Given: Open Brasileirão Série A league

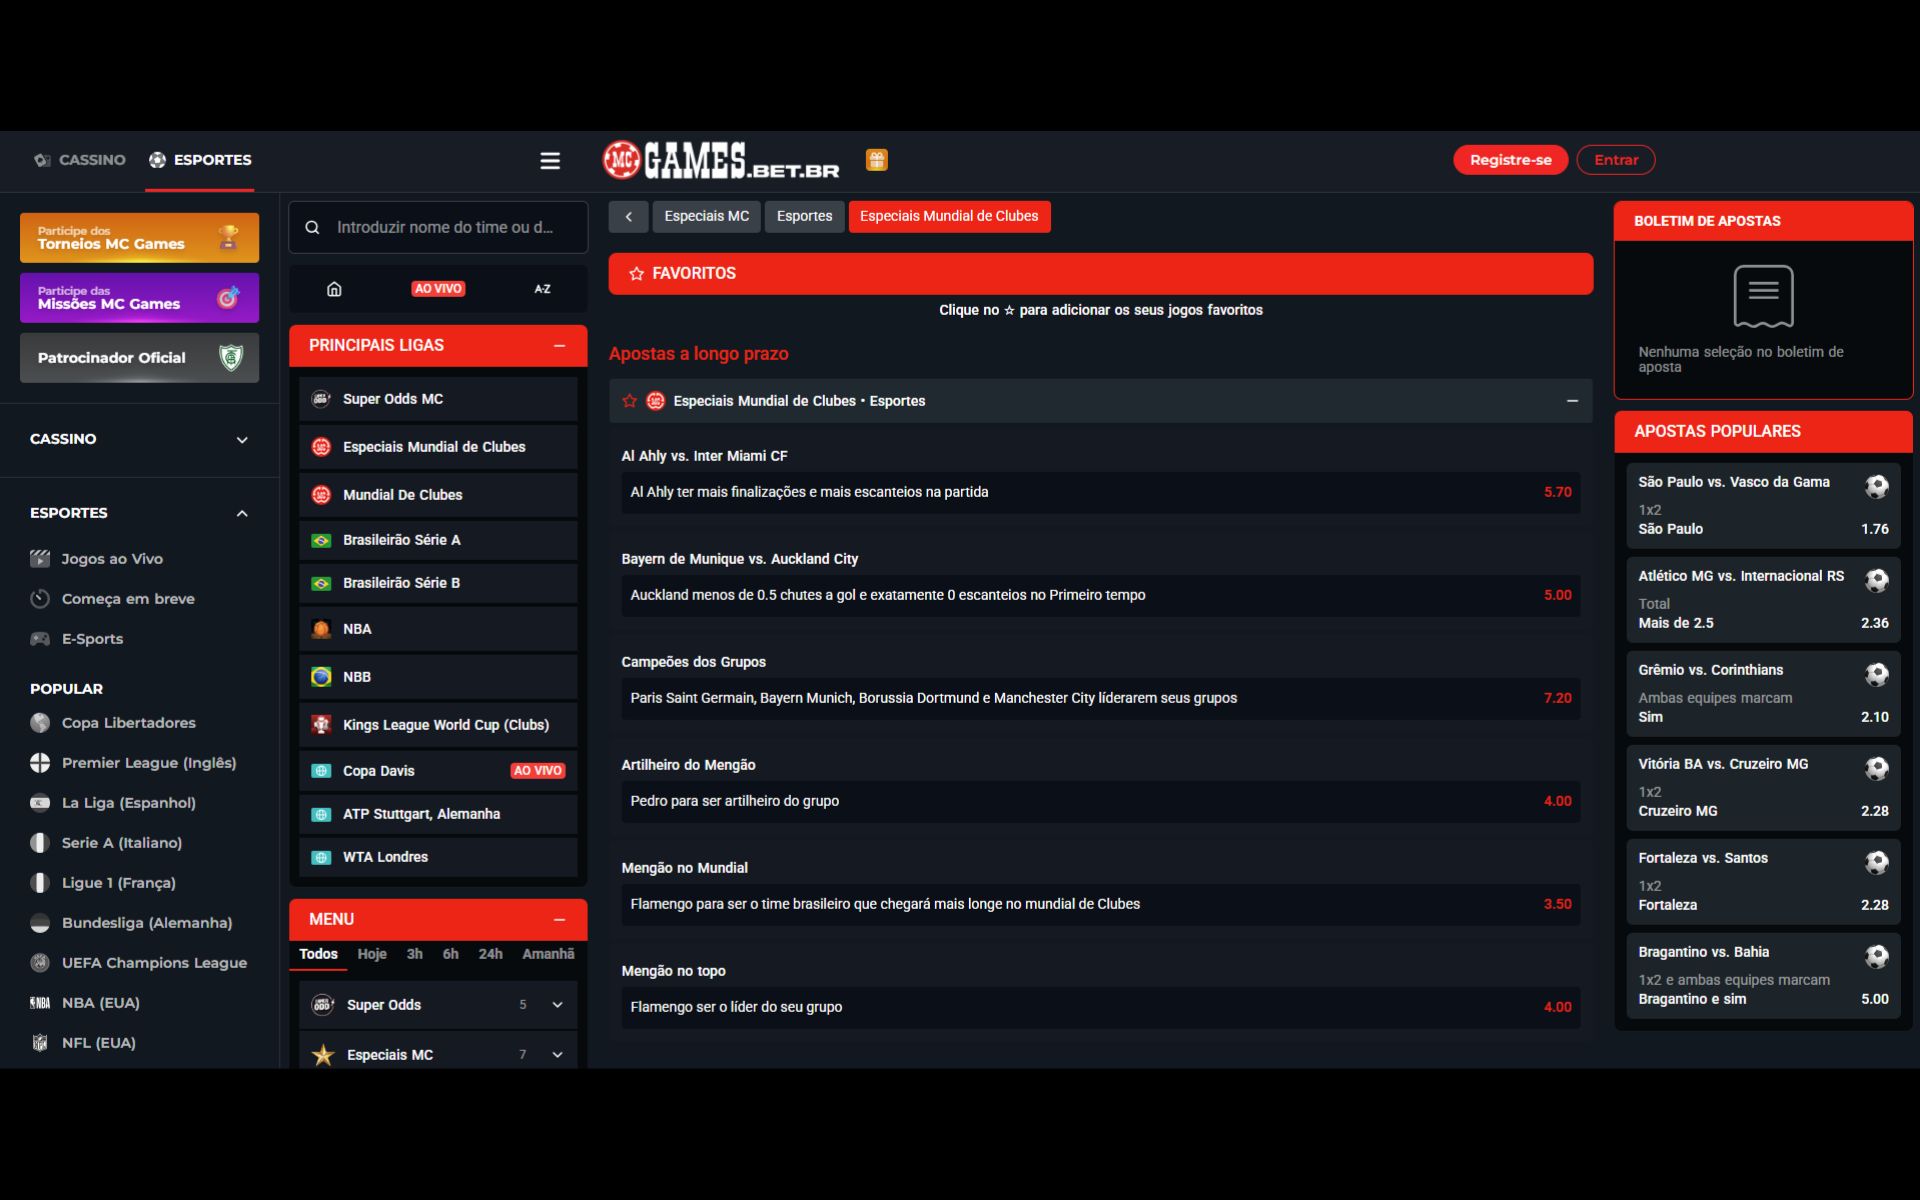Looking at the screenshot, I should coord(401,540).
